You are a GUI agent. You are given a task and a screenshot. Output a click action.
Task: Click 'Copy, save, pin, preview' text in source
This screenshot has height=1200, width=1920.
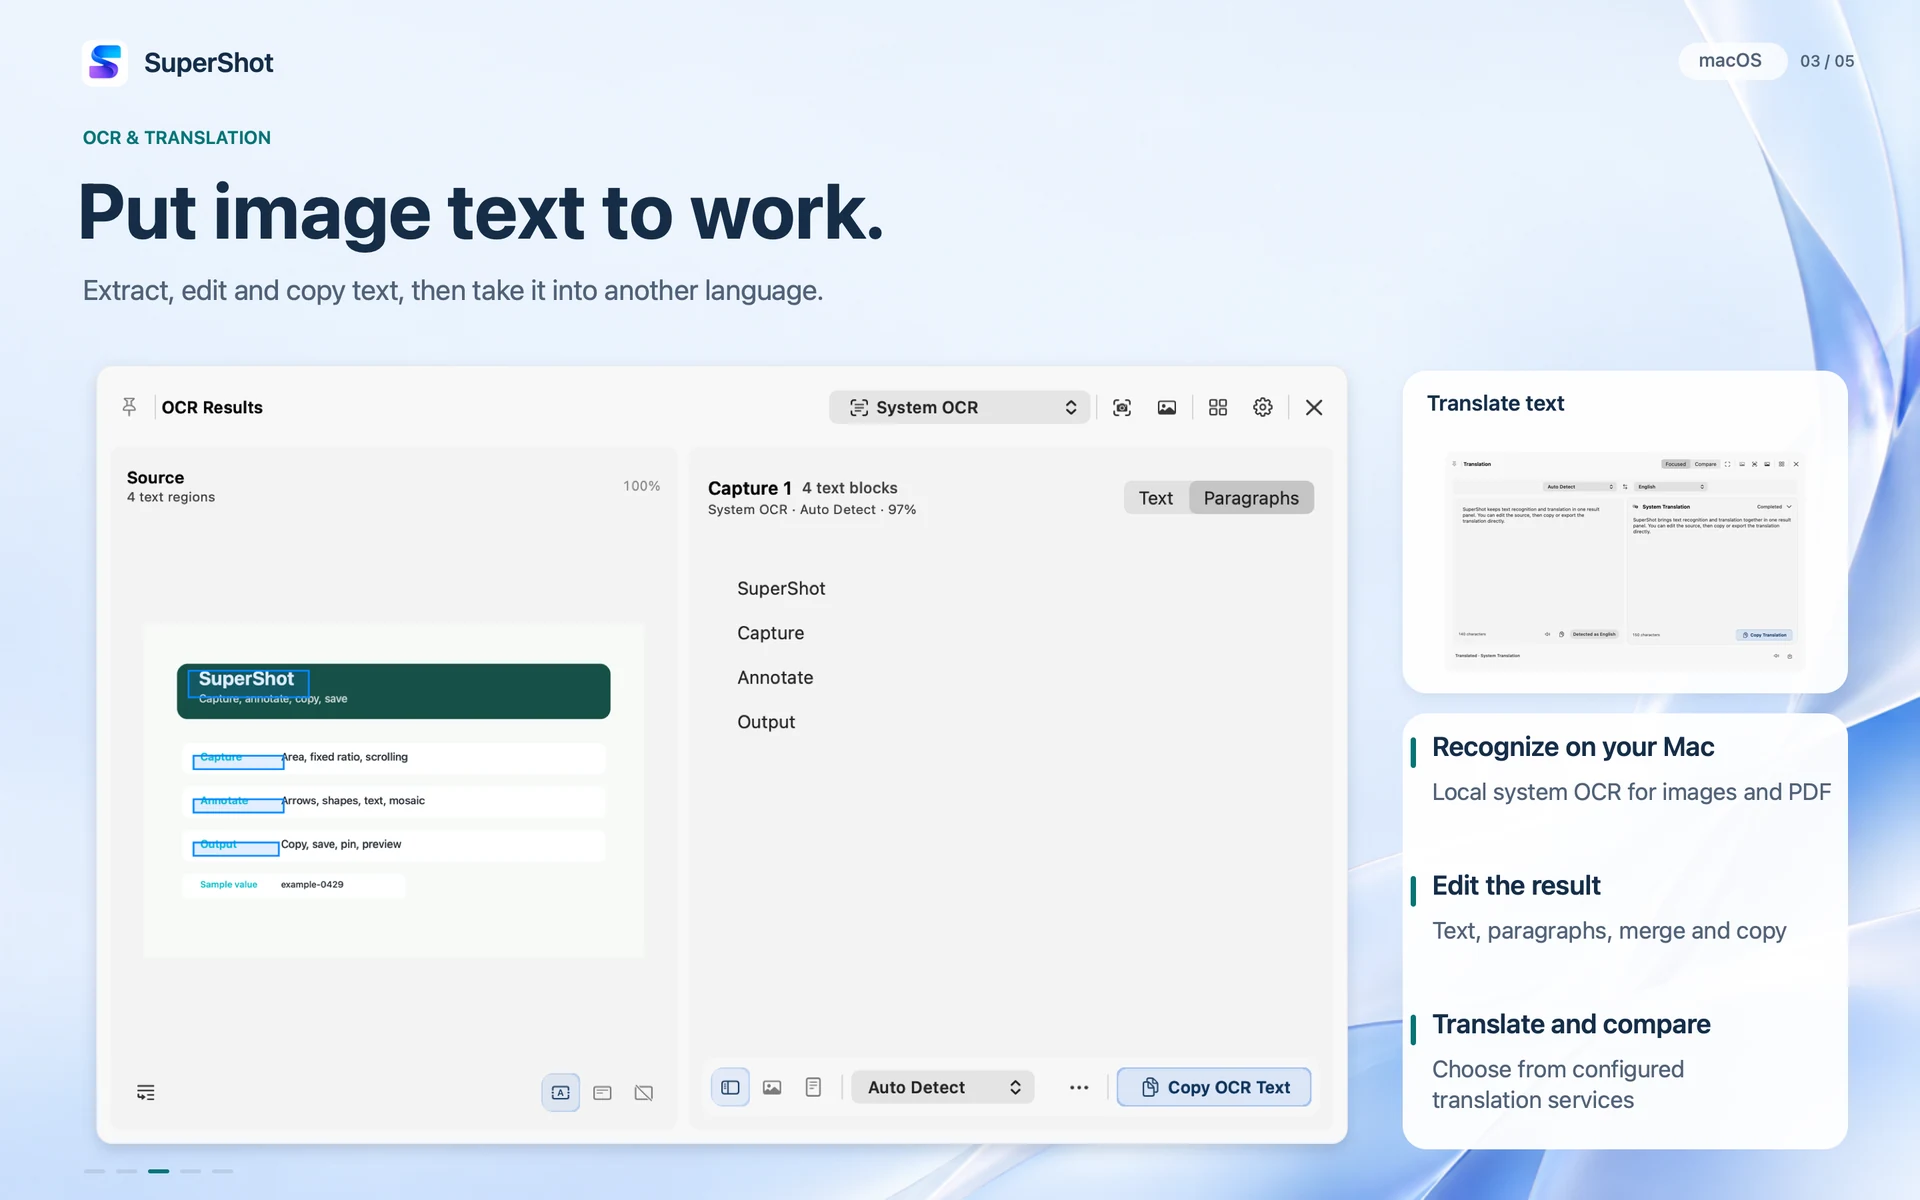click(x=341, y=845)
